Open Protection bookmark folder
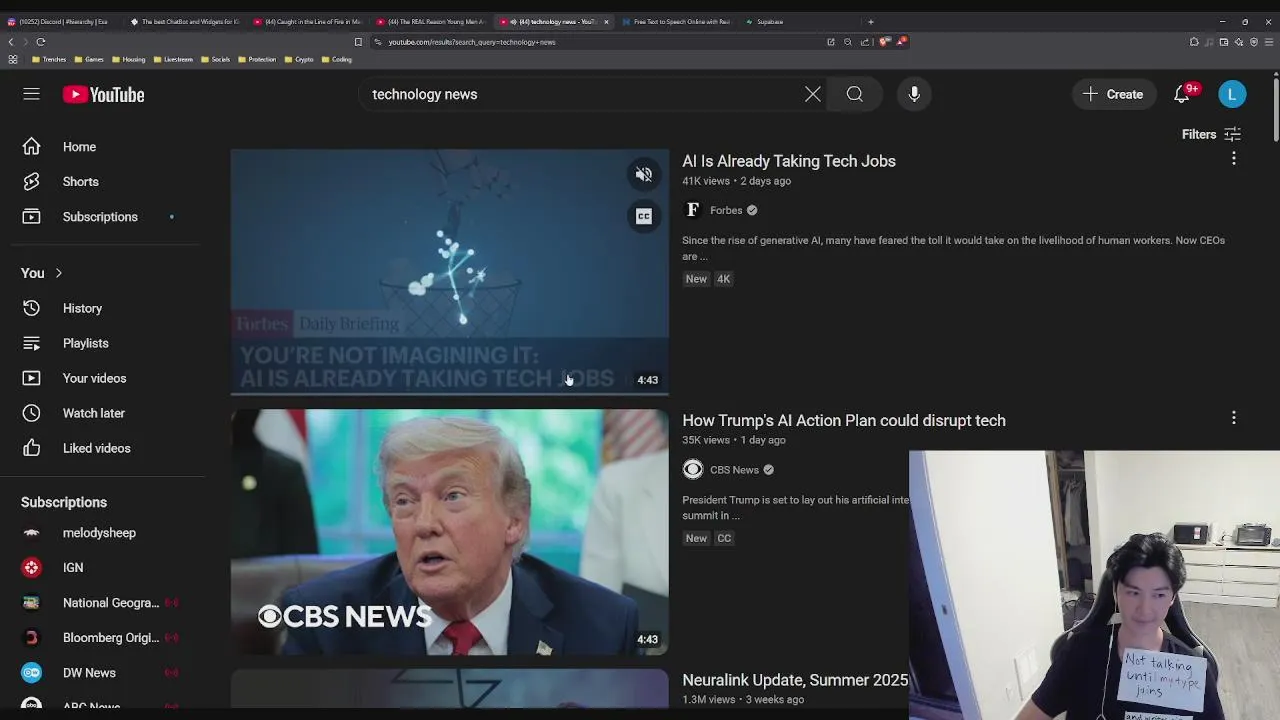Screen dimensions: 1280x720 coord(256,60)
